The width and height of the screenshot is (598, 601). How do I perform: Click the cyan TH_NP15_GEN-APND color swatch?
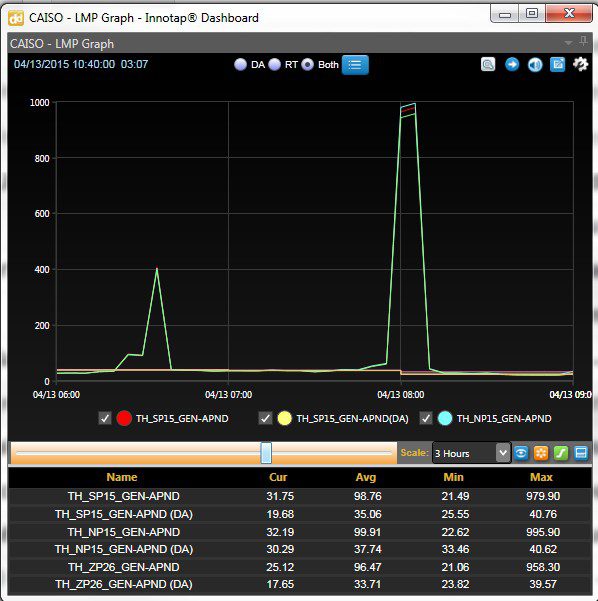(445, 418)
